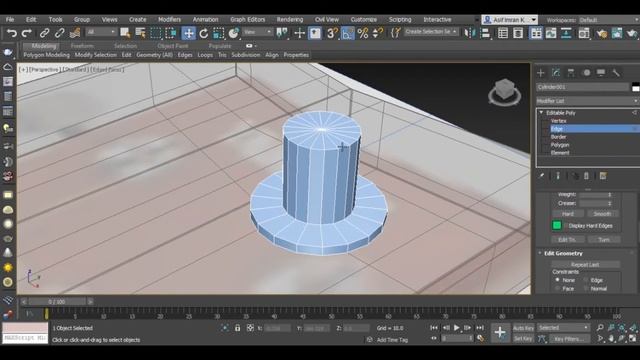This screenshot has width=640, height=360.
Task: Toggle Show End Result icon in stack
Action: pyautogui.click(x=558, y=176)
